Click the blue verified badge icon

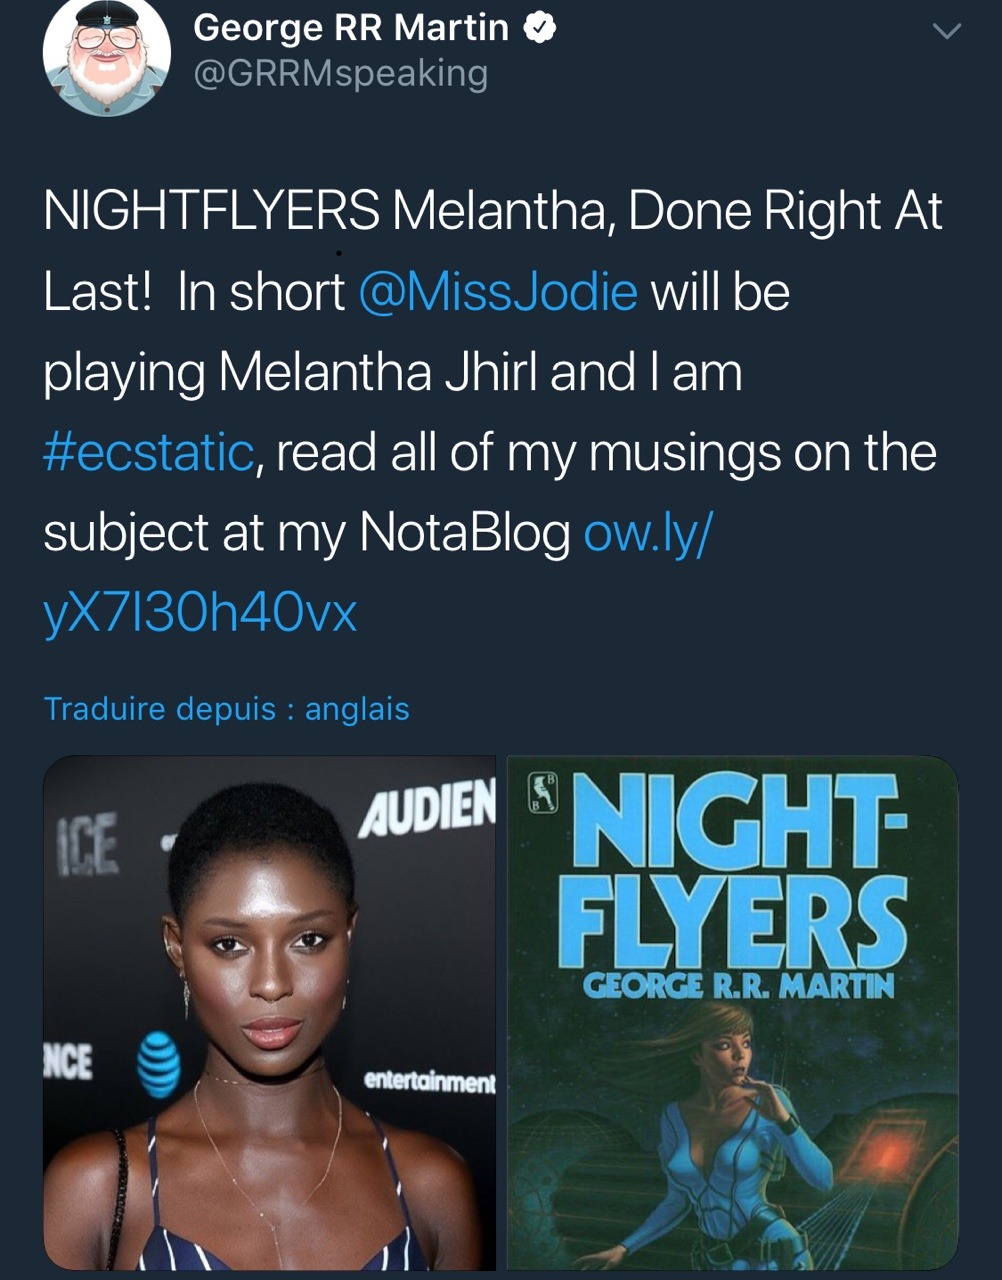539,29
